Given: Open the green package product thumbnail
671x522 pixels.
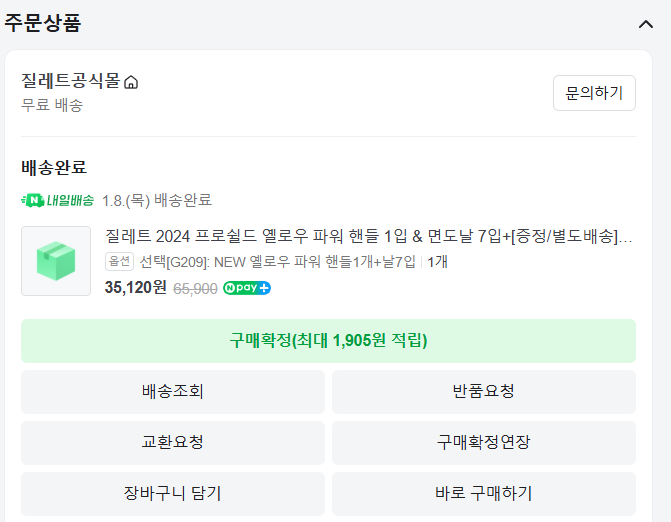Looking at the screenshot, I should point(56,261).
